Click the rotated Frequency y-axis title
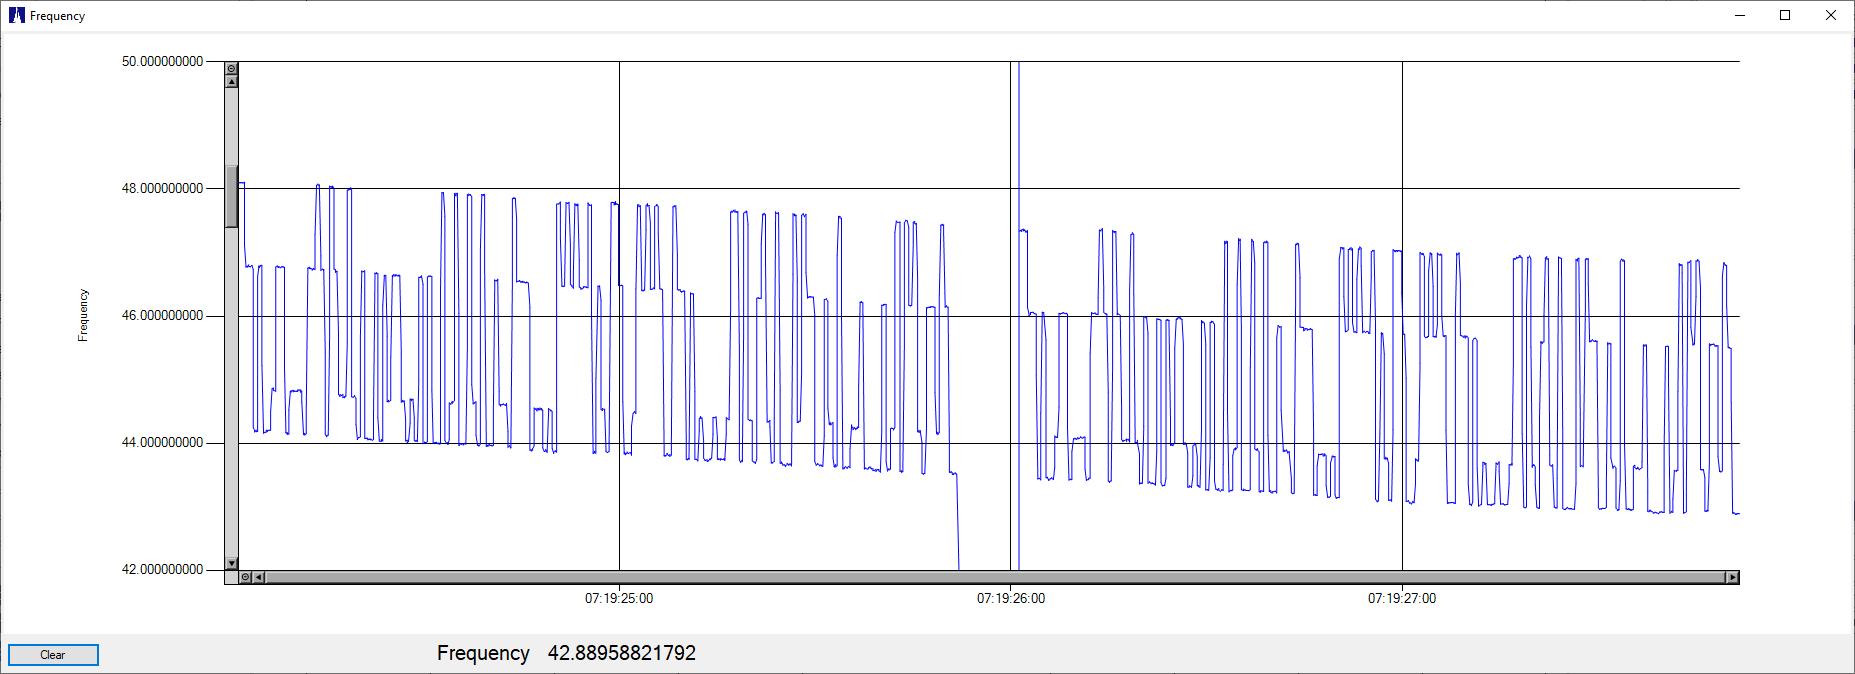This screenshot has height=674, width=1855. 83,316
